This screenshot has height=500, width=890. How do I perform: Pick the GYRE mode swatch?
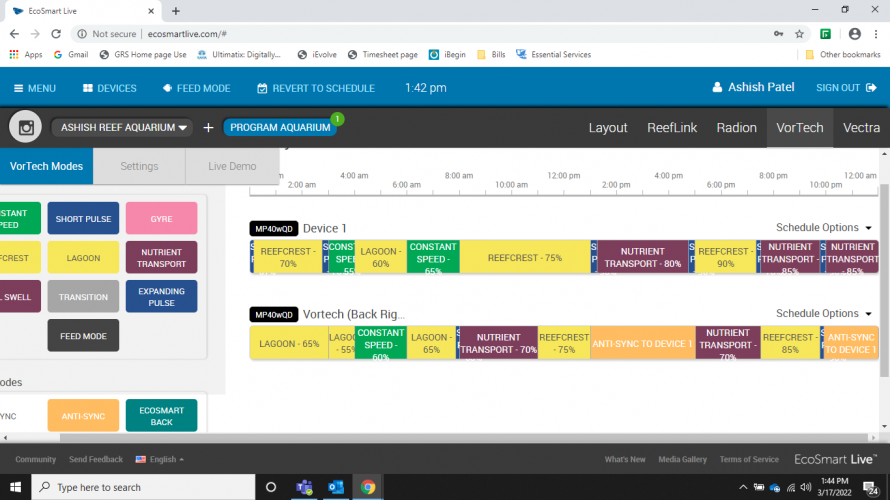(x=161, y=219)
